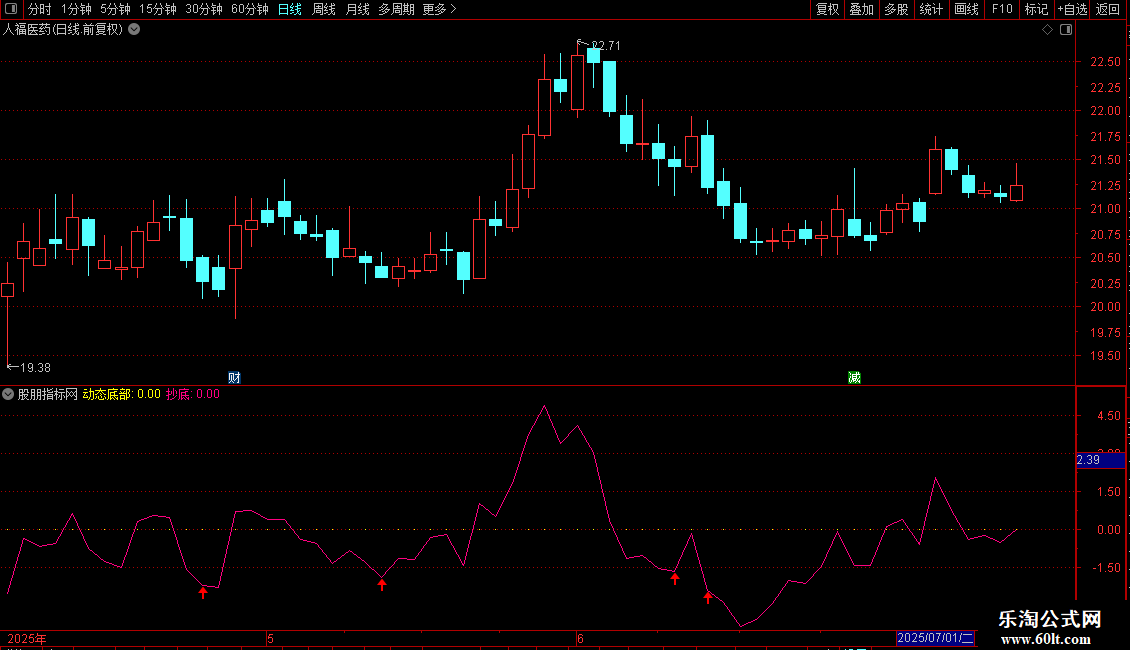Select the 1分钟 period
The image size is (1130, 650).
pyautogui.click(x=76, y=9)
